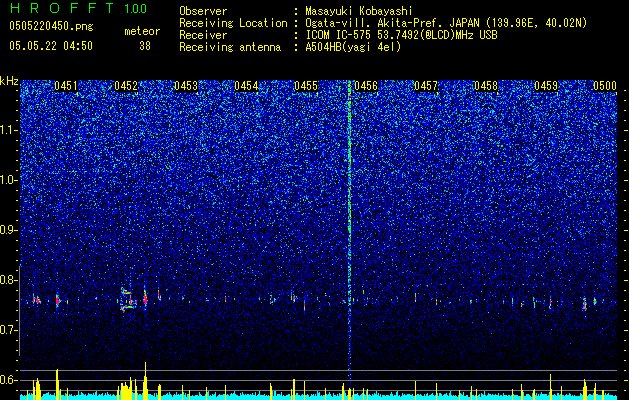Click receiver value ICOM IC-575 53.7492 MHz USB
Viewport: 629px width, 400px height.
[x=401, y=35]
